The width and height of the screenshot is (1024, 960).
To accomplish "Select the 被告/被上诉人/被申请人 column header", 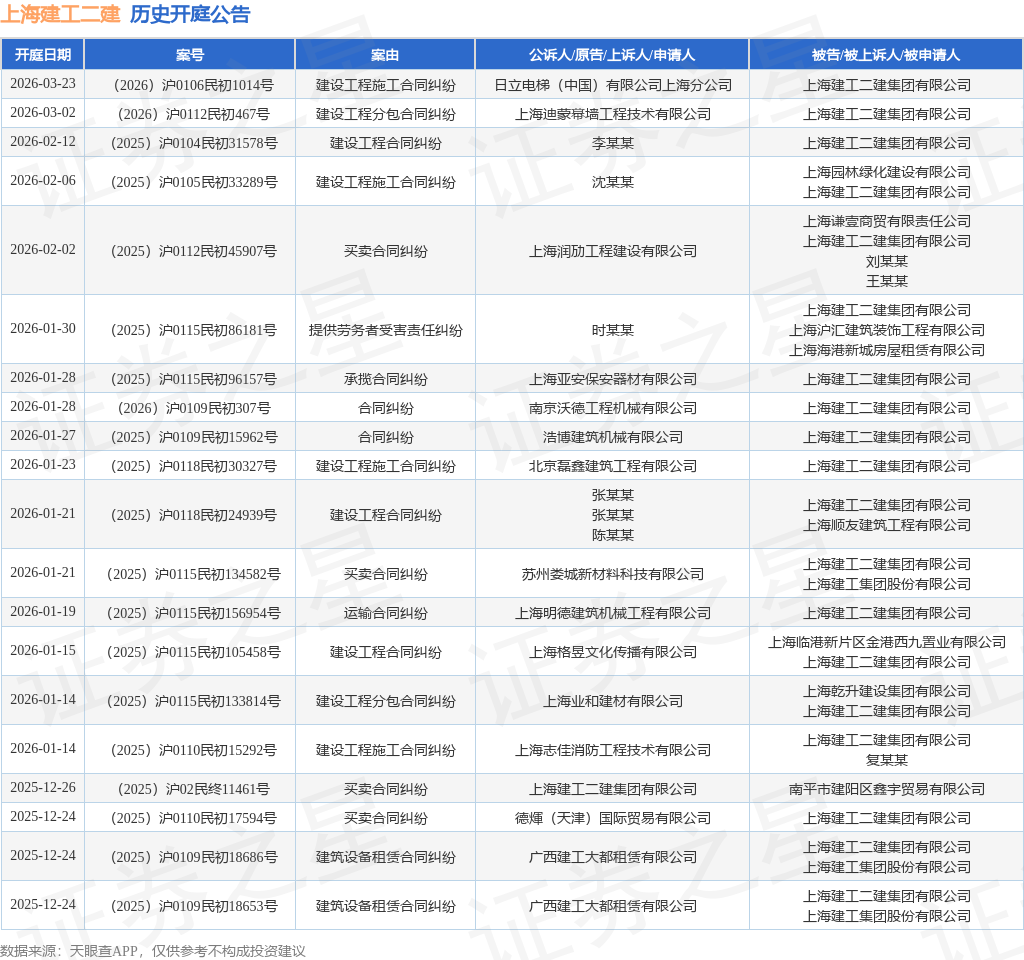I will tap(886, 55).
